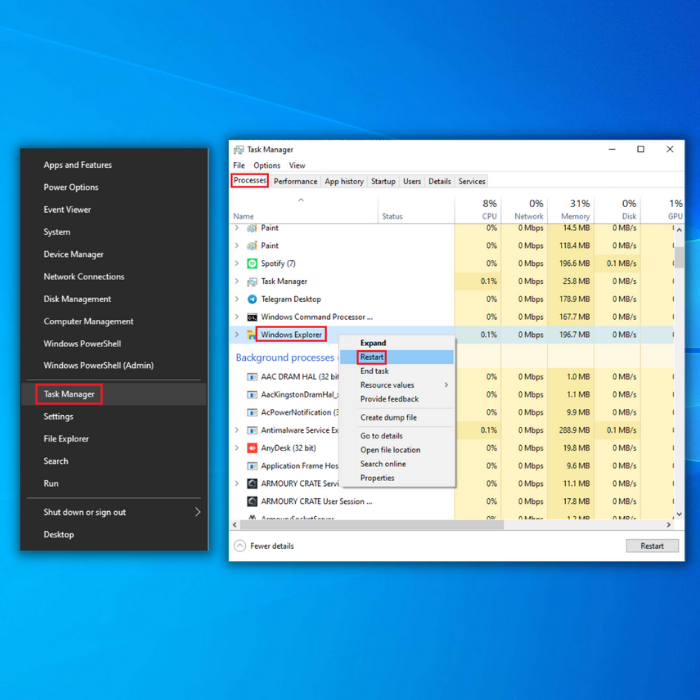This screenshot has height=700, width=700.
Task: Click the ARMOURY CRATE Service icon
Action: click(252, 483)
